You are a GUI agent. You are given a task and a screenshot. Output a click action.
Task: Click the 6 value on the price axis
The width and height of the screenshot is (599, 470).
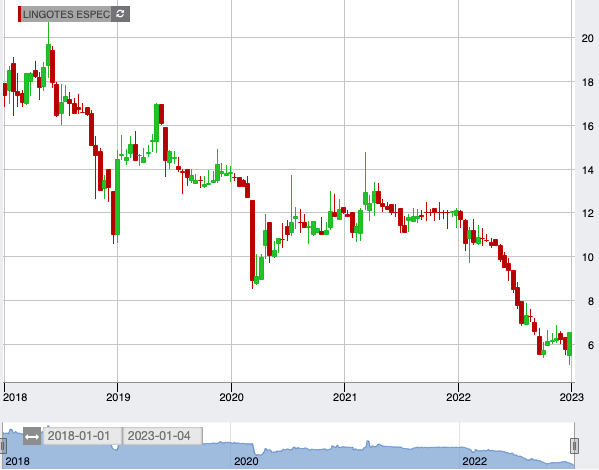point(591,345)
